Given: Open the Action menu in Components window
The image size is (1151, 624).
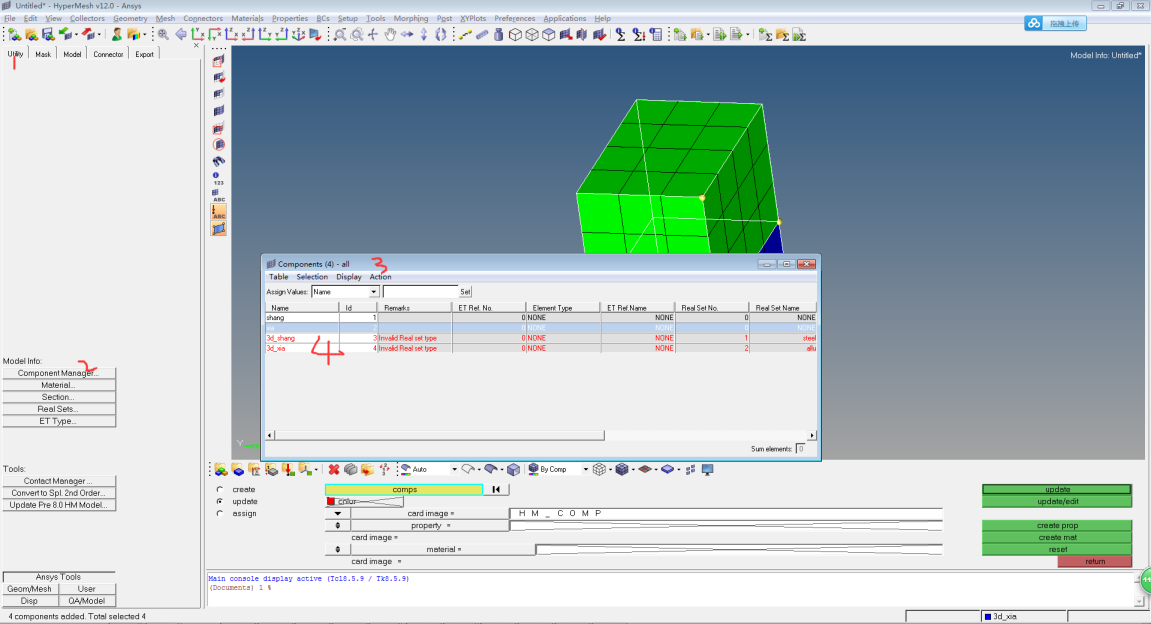Looking at the screenshot, I should pos(380,277).
